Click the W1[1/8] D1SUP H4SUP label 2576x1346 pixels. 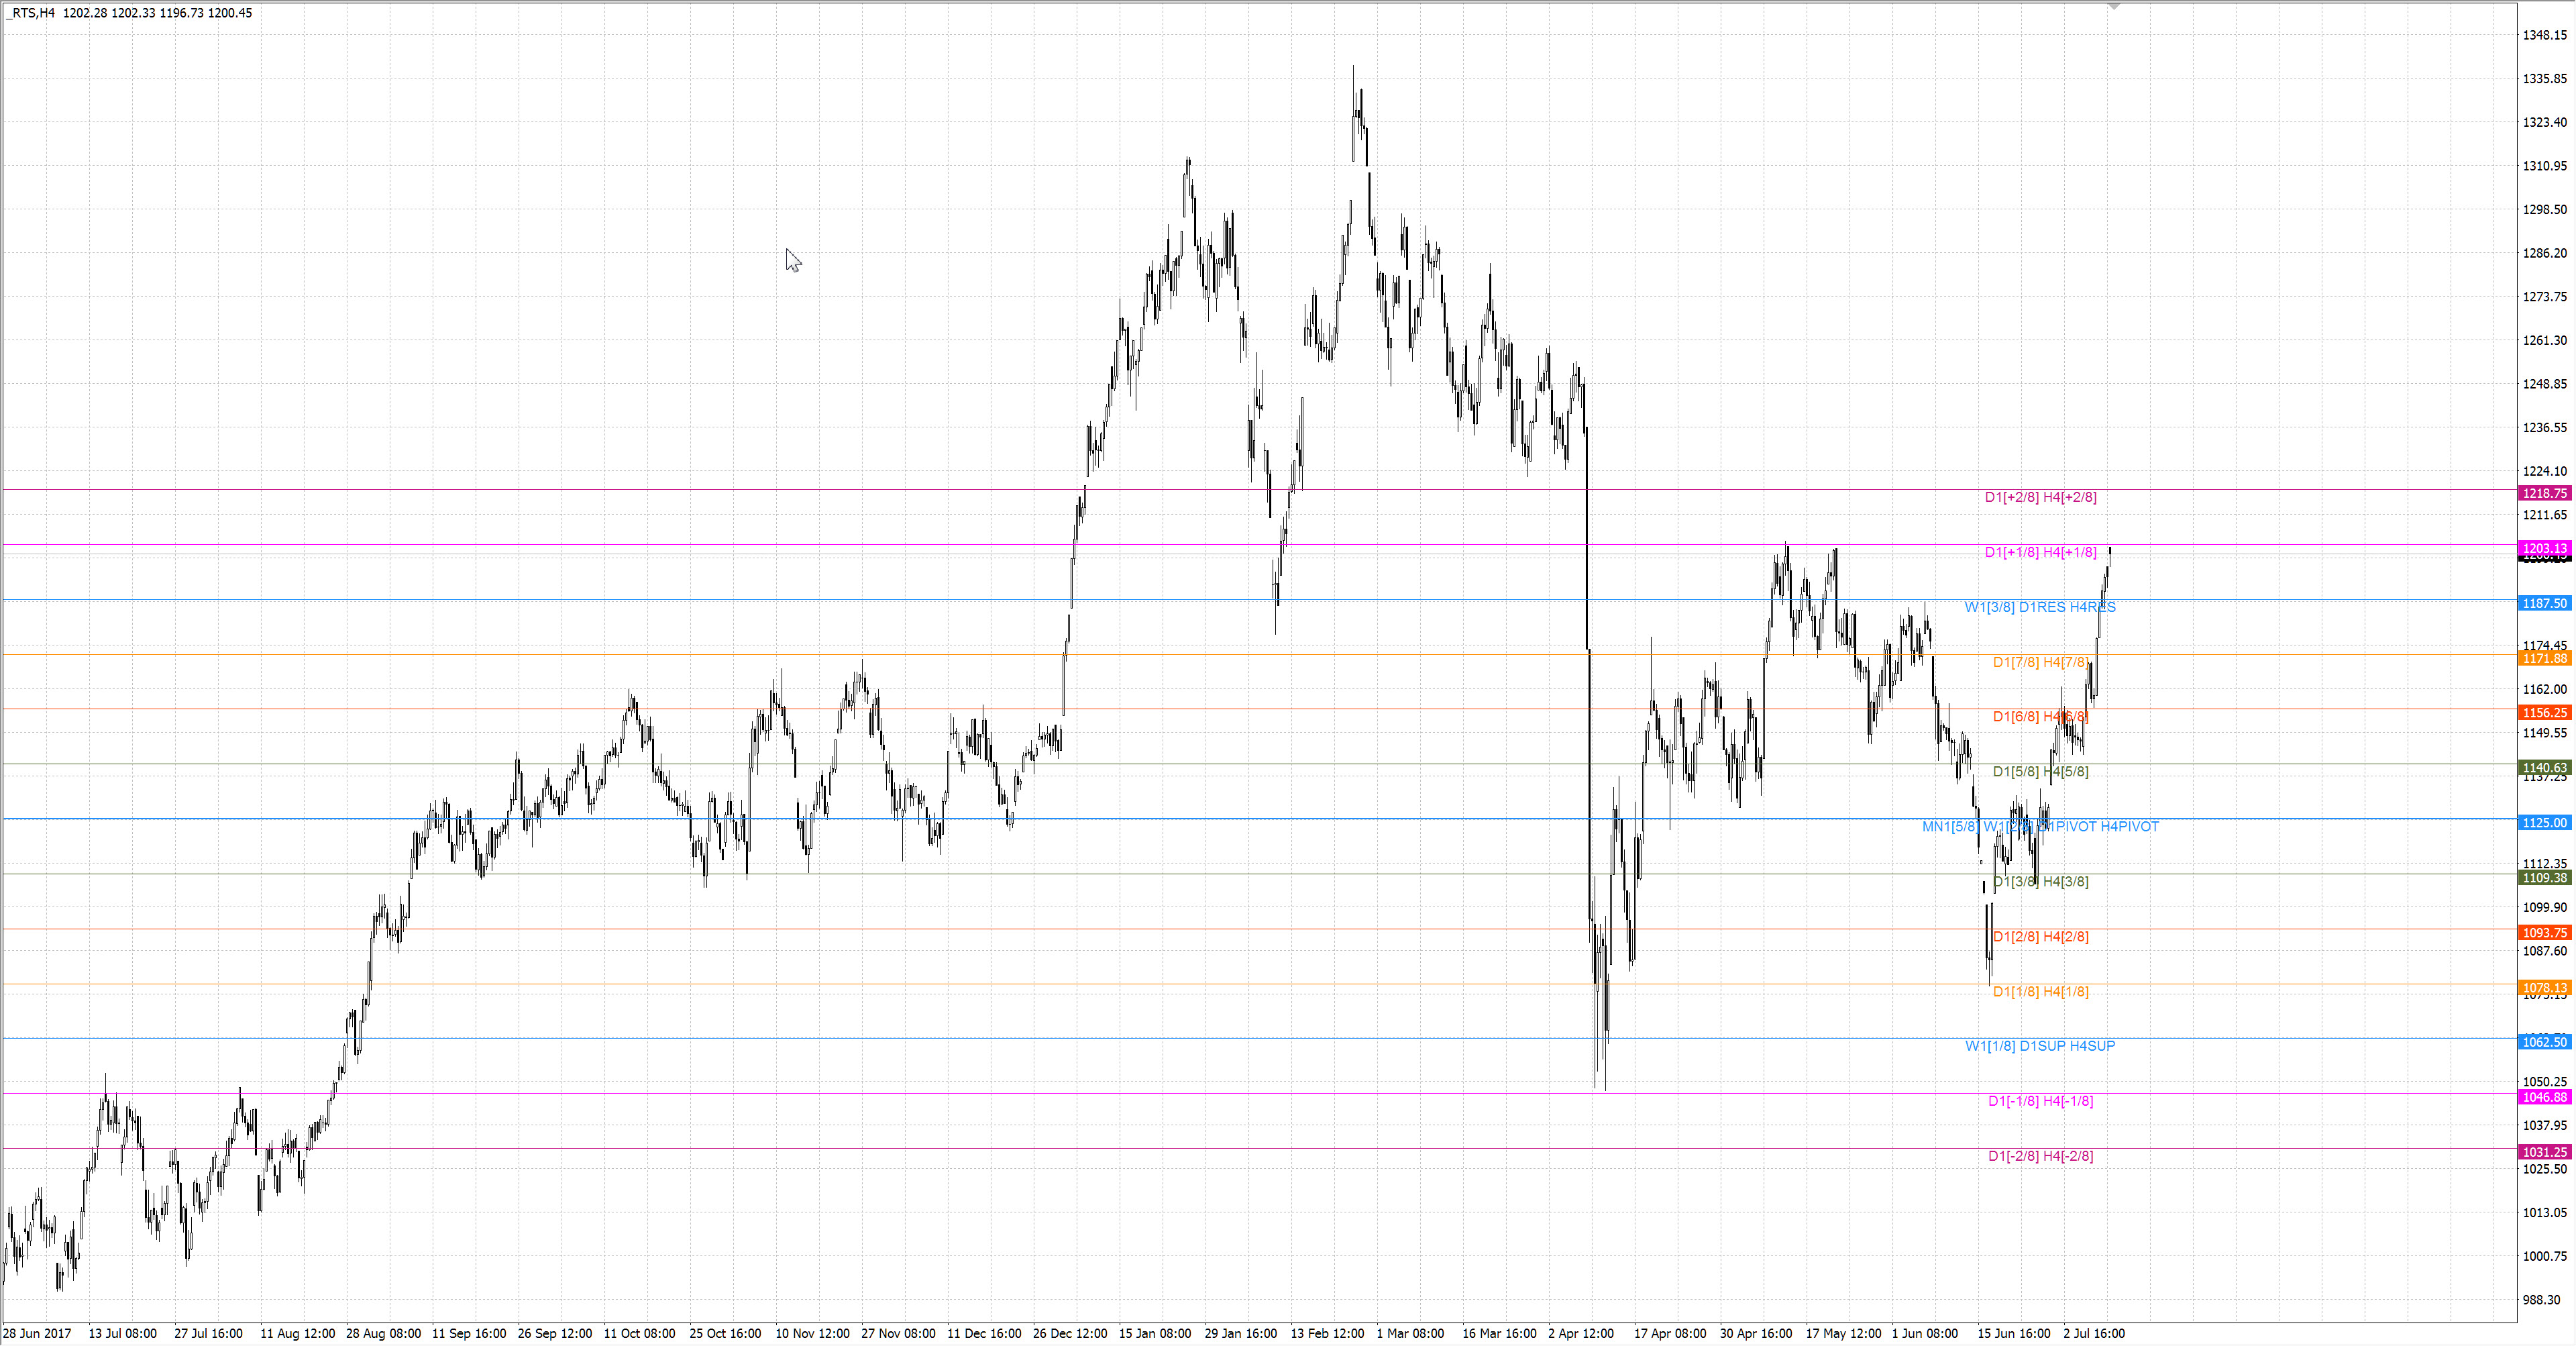coord(2040,1046)
